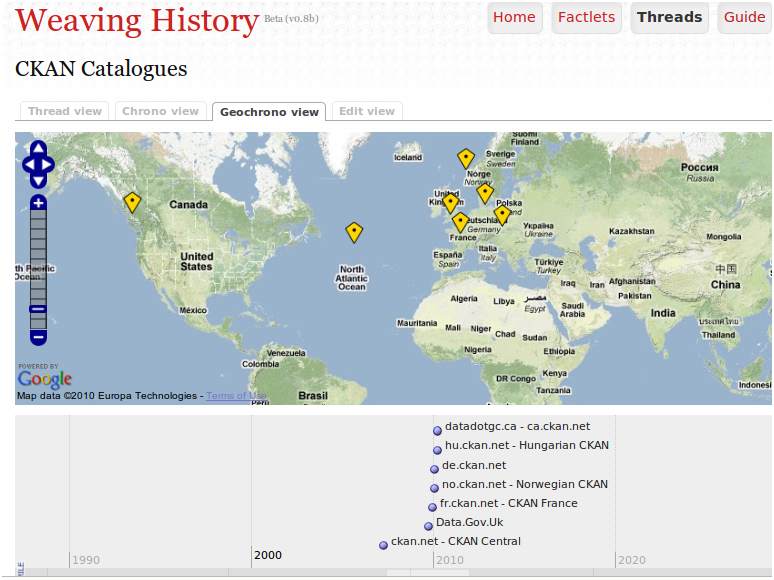Select the yellow marker over France
The width and height of the screenshot is (774, 580).
pyautogui.click(x=460, y=222)
